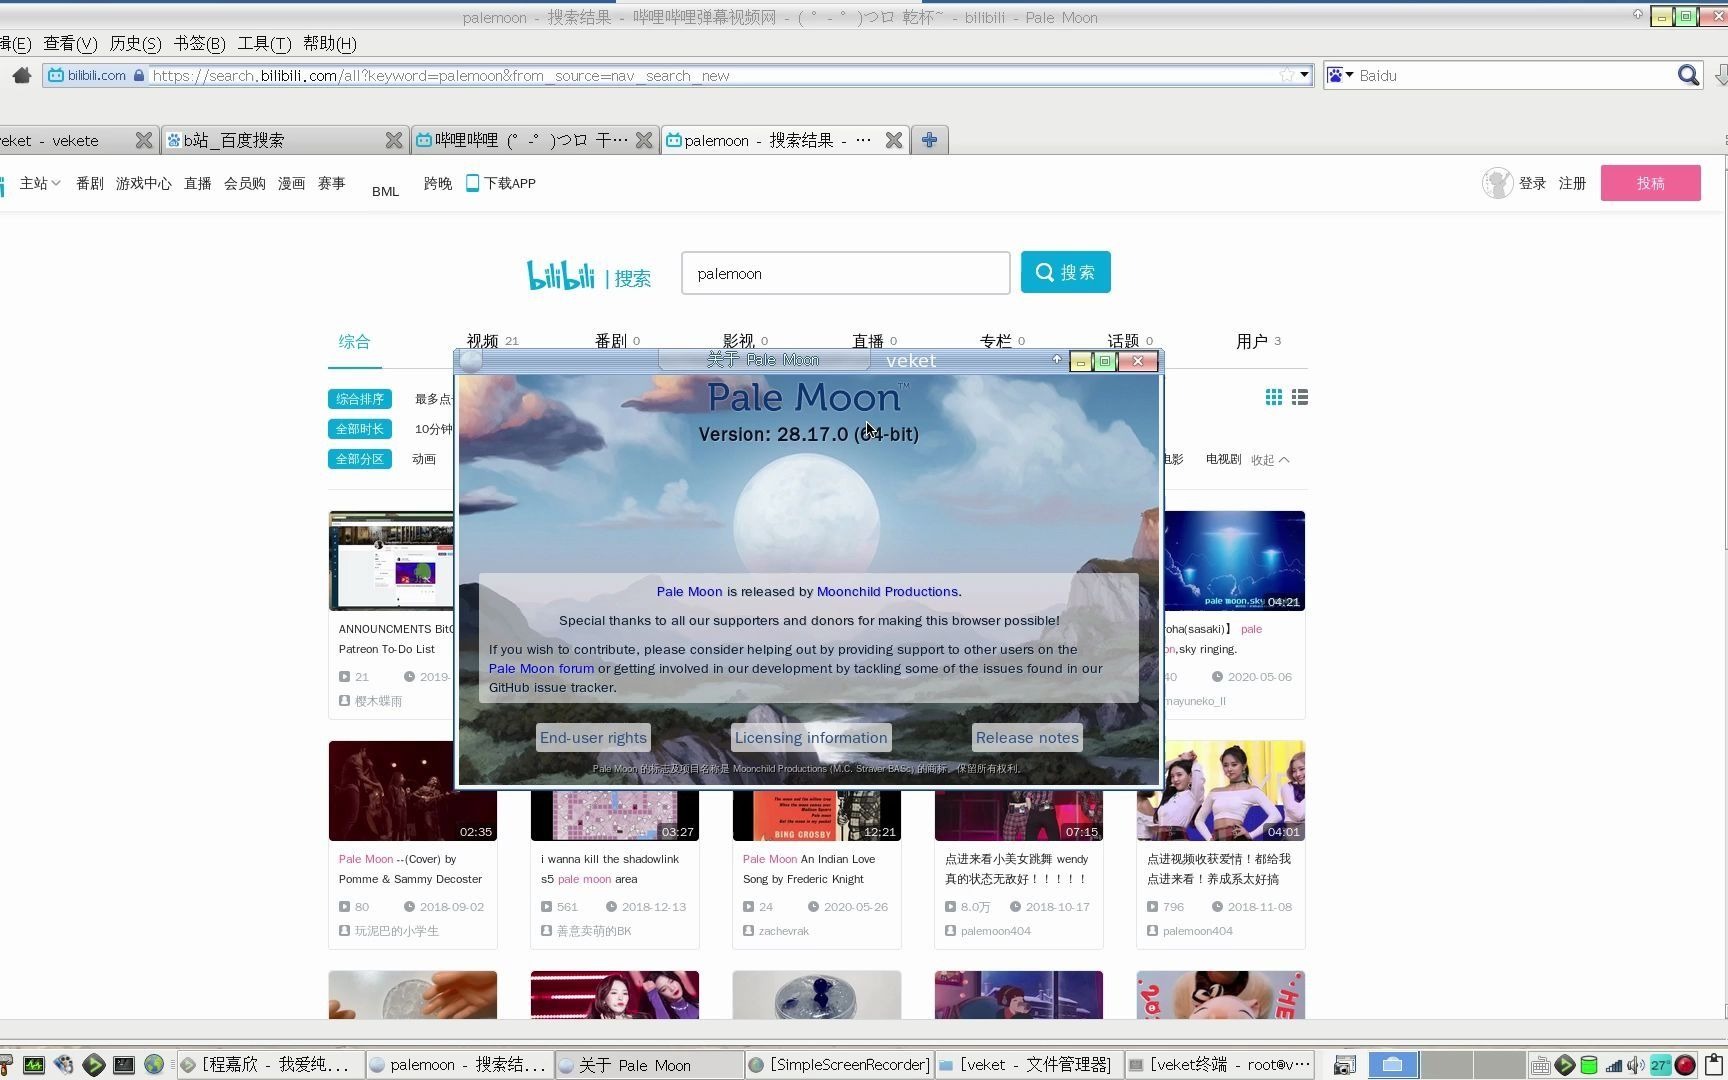Viewport: 1728px width, 1080px height.
Task: Click the keyboard icon in system tray
Action: coord(1541,1065)
